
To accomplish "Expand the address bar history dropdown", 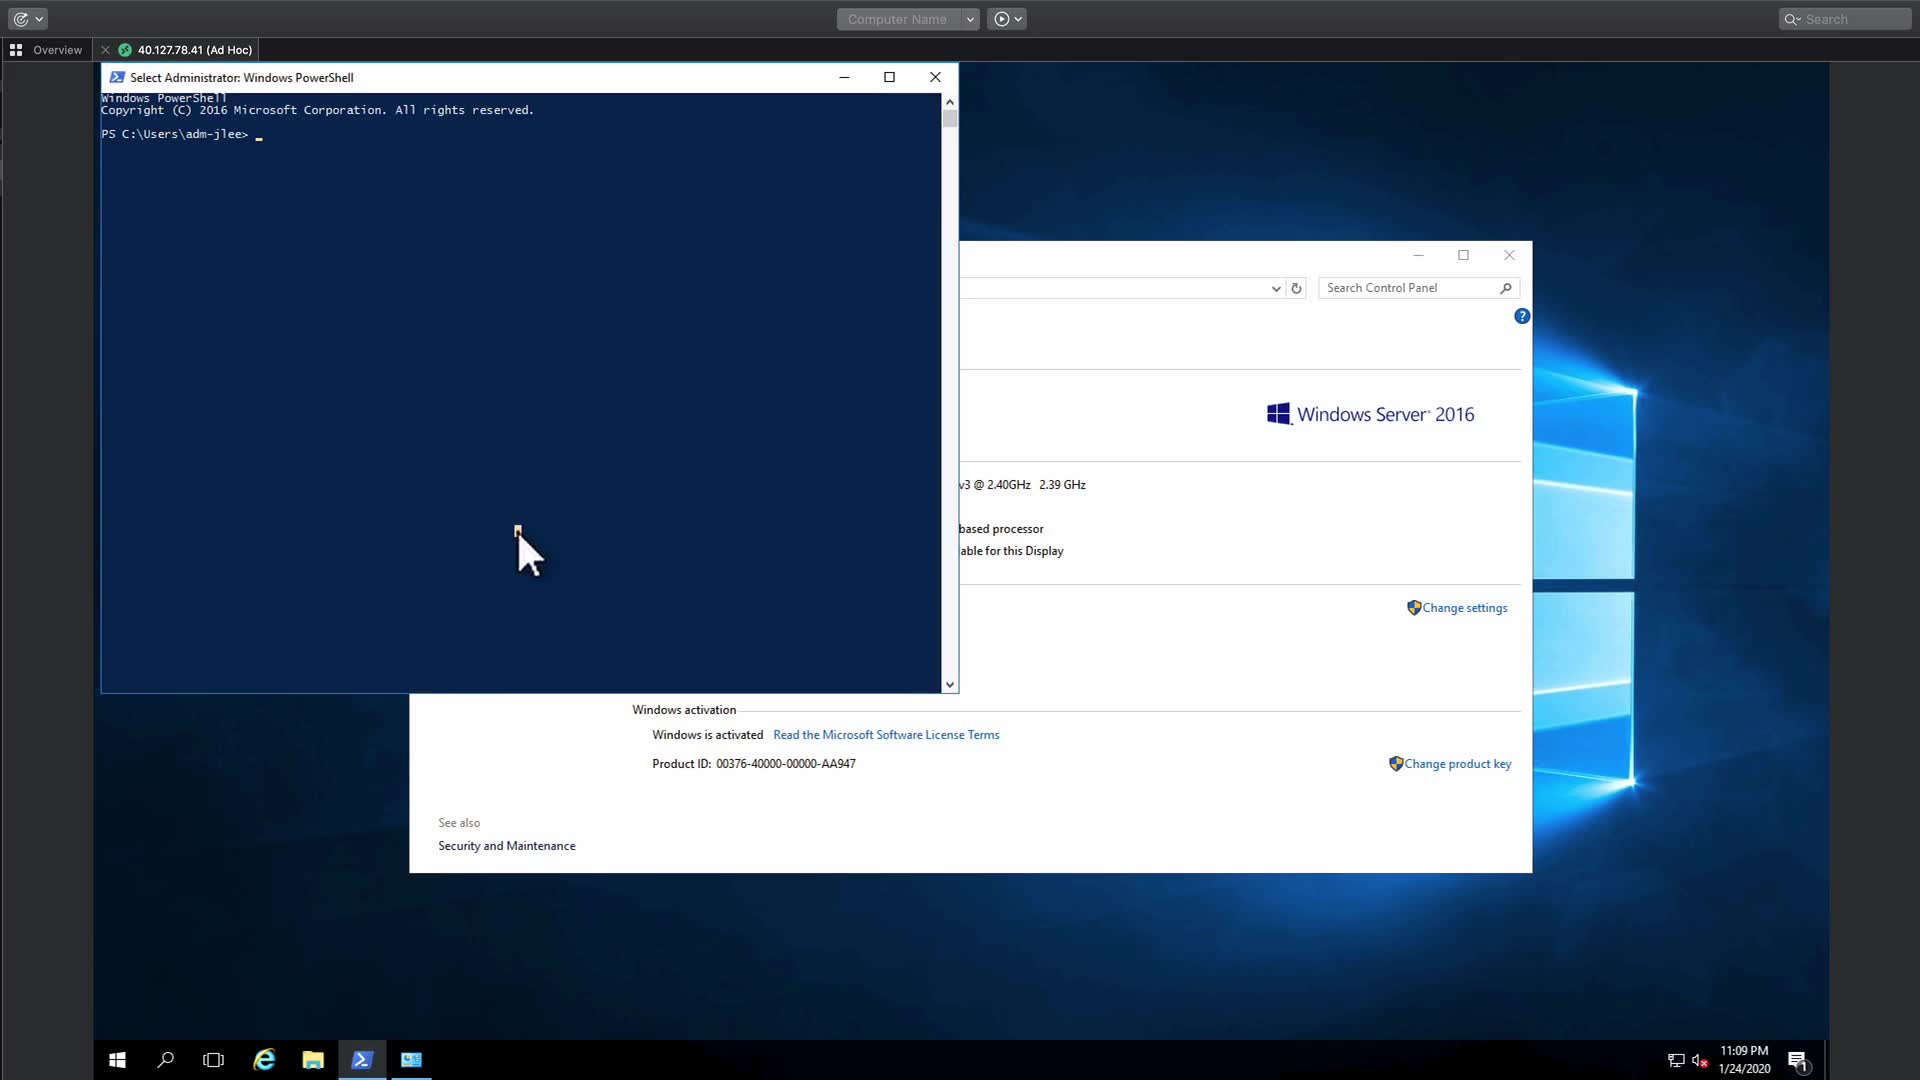I will pyautogui.click(x=1276, y=288).
